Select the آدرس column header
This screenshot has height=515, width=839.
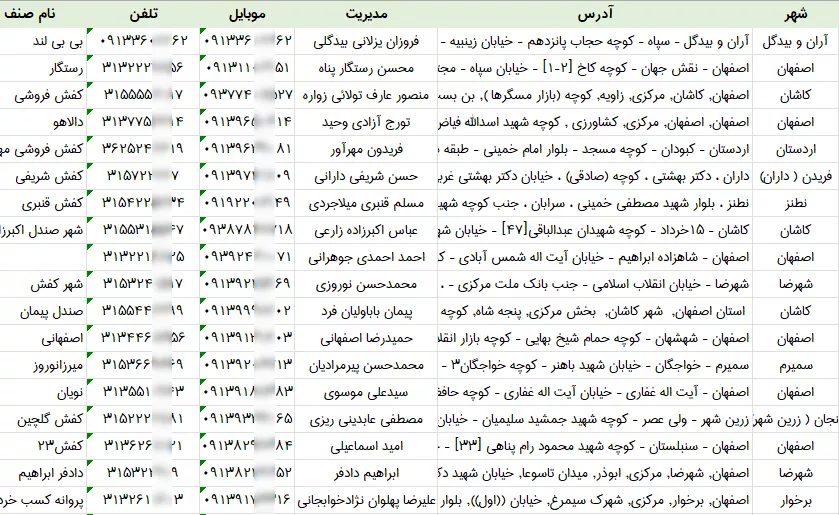coord(595,14)
